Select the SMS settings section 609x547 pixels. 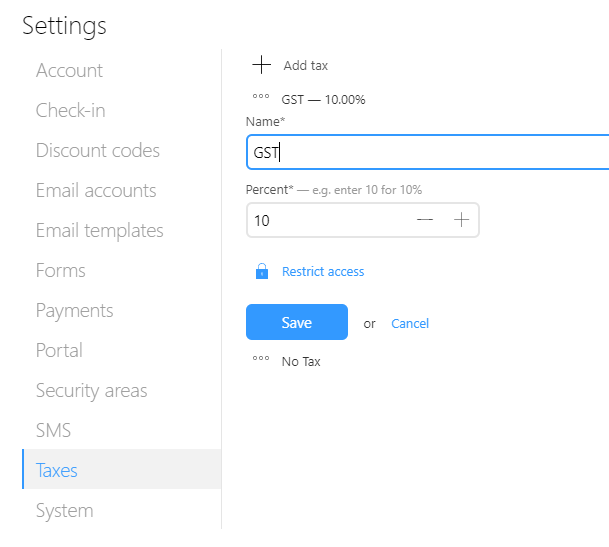53,430
